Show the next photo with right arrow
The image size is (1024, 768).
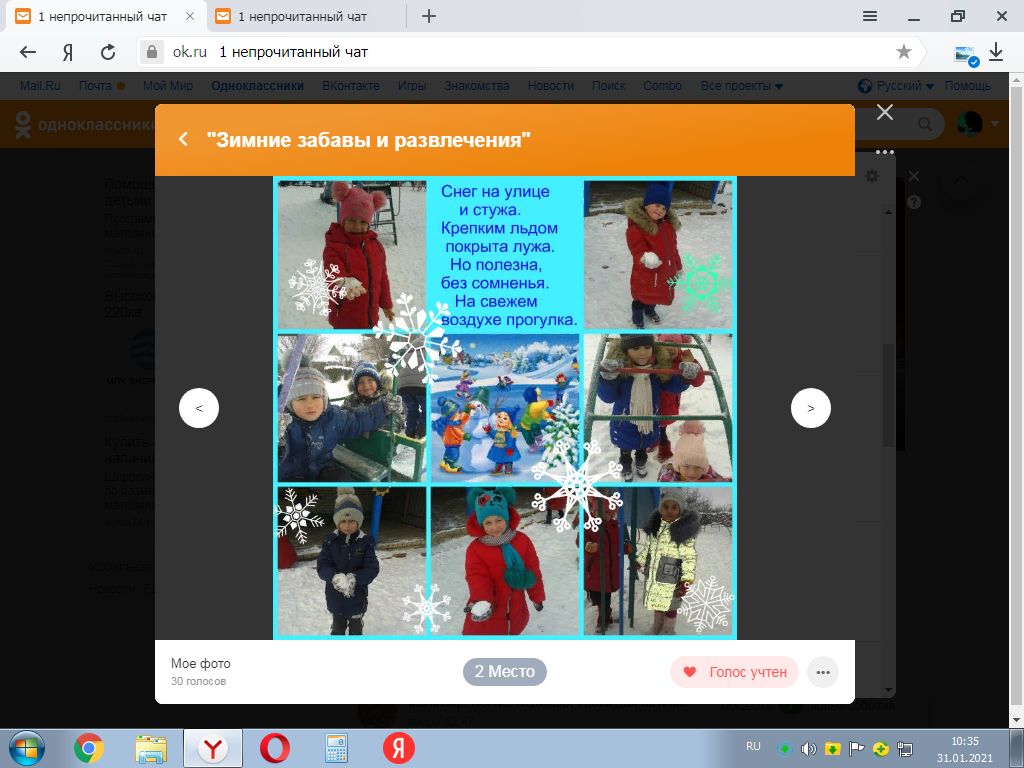[810, 408]
